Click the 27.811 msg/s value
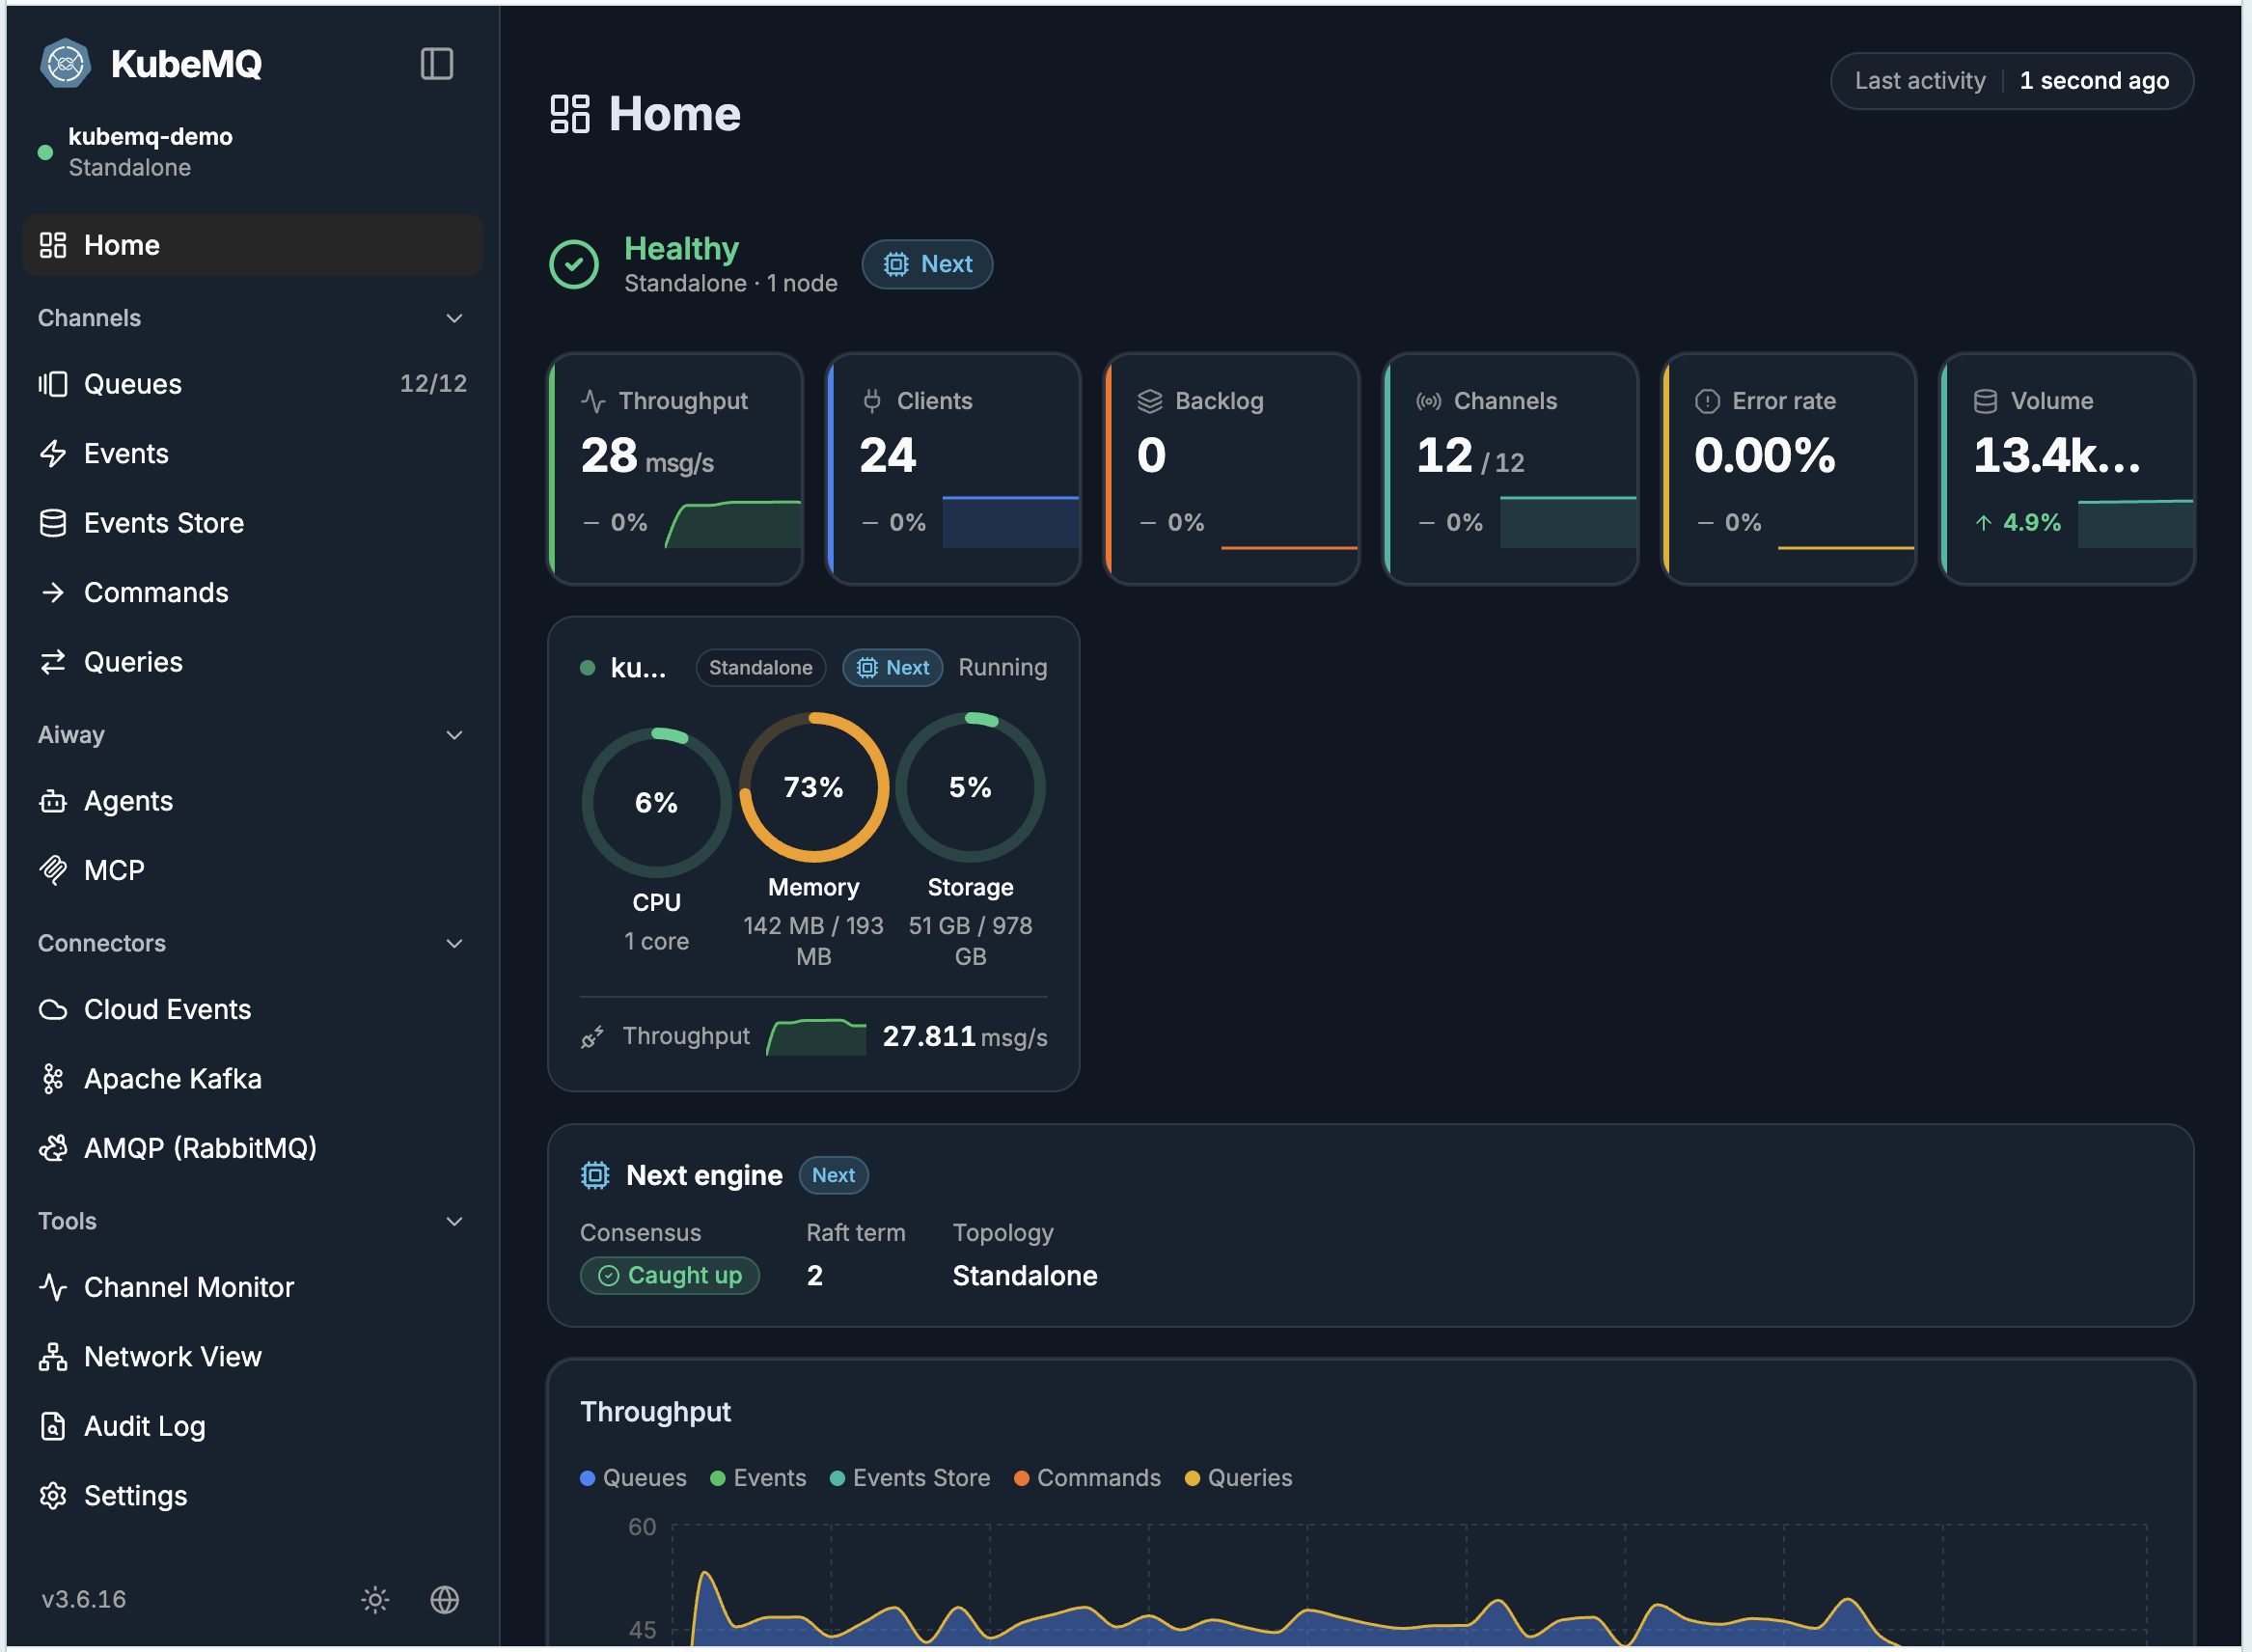2252x1652 pixels. coord(965,1037)
